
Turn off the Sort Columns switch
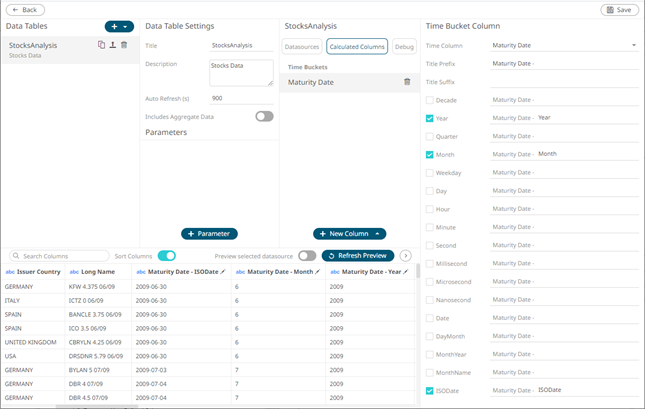[167, 256]
